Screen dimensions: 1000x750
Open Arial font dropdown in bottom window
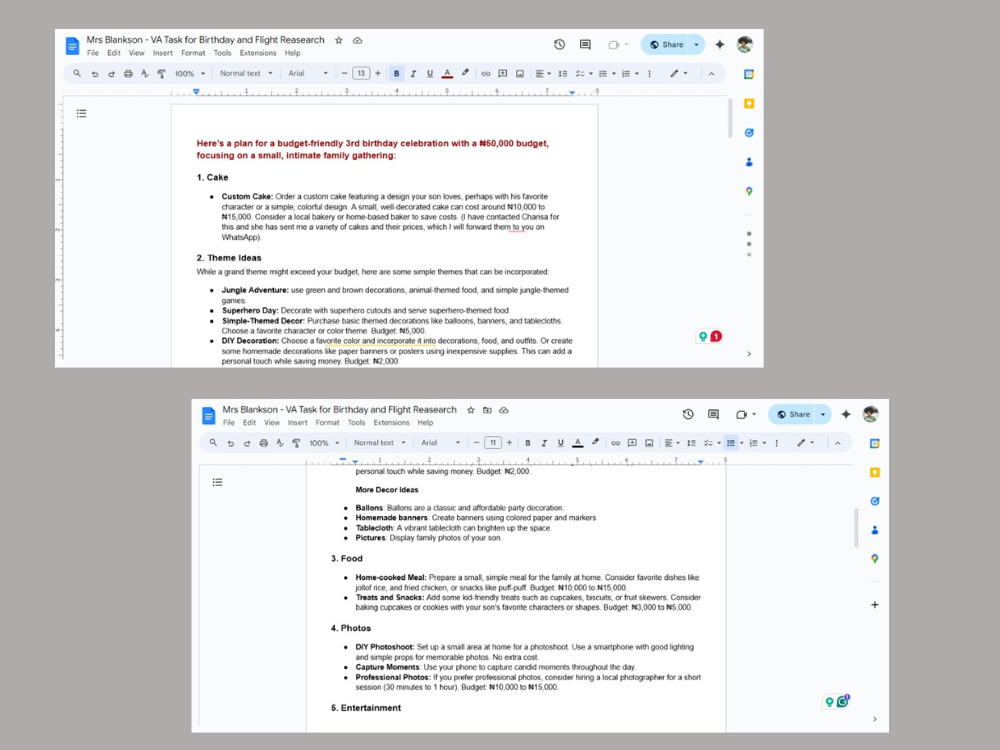[x=441, y=443]
